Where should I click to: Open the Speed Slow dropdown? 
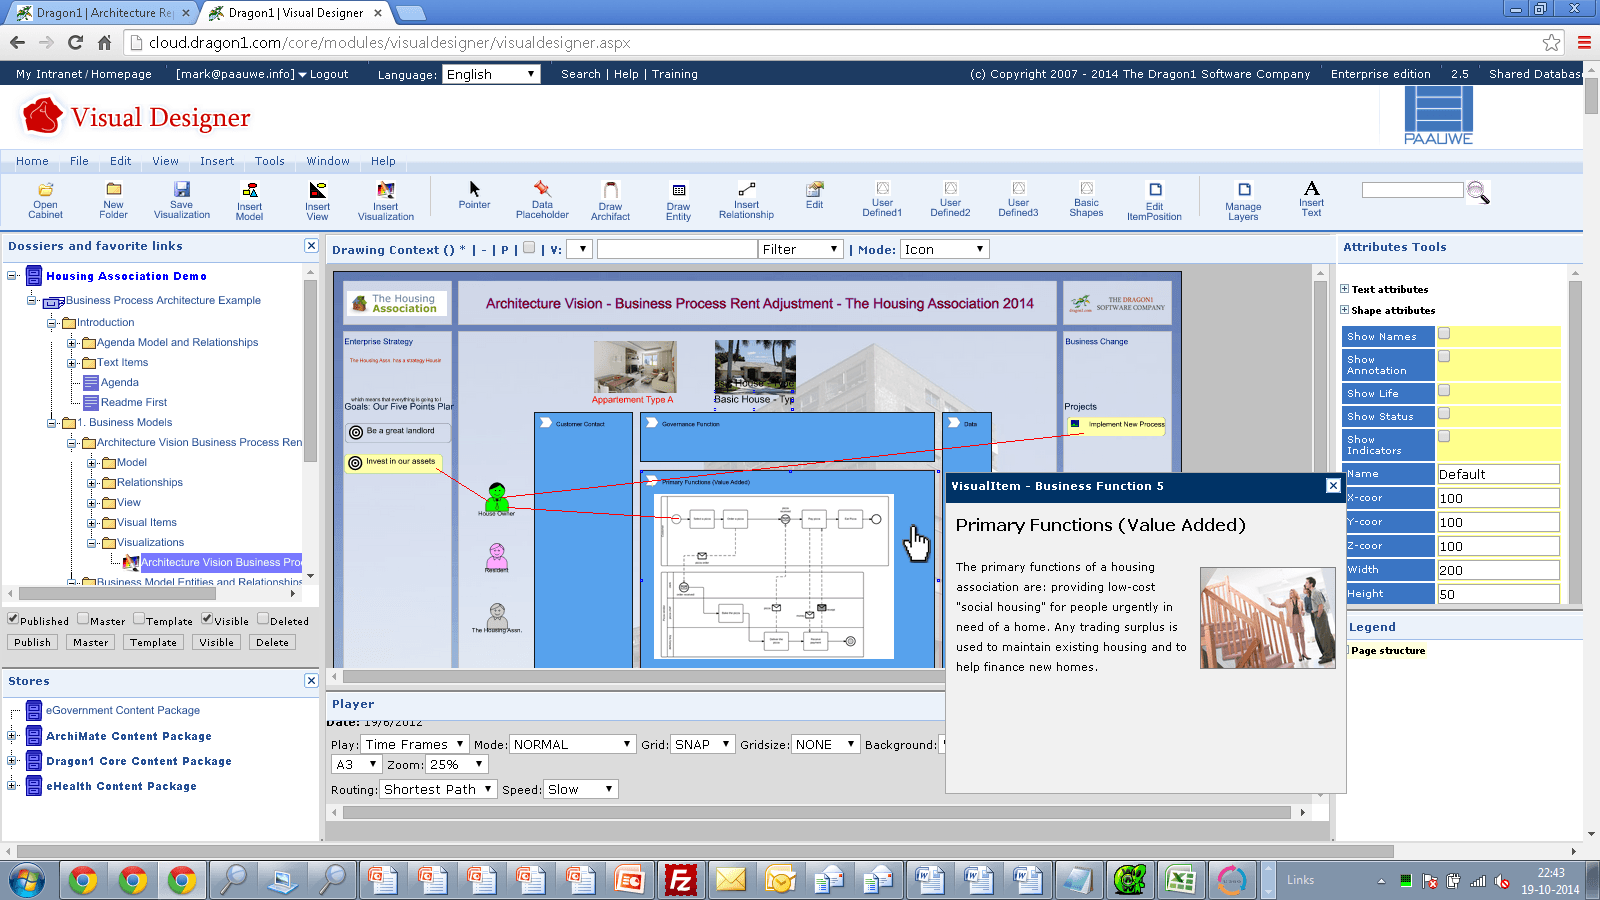(x=581, y=789)
